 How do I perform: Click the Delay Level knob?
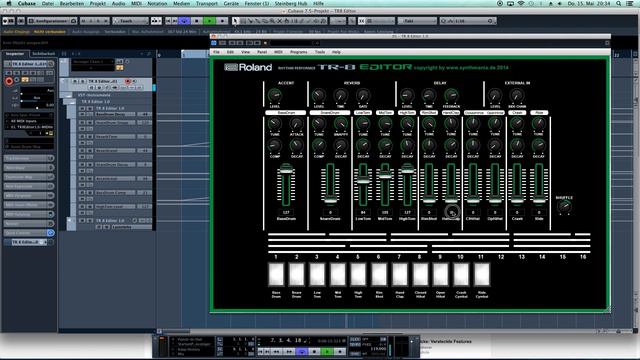tap(407, 96)
